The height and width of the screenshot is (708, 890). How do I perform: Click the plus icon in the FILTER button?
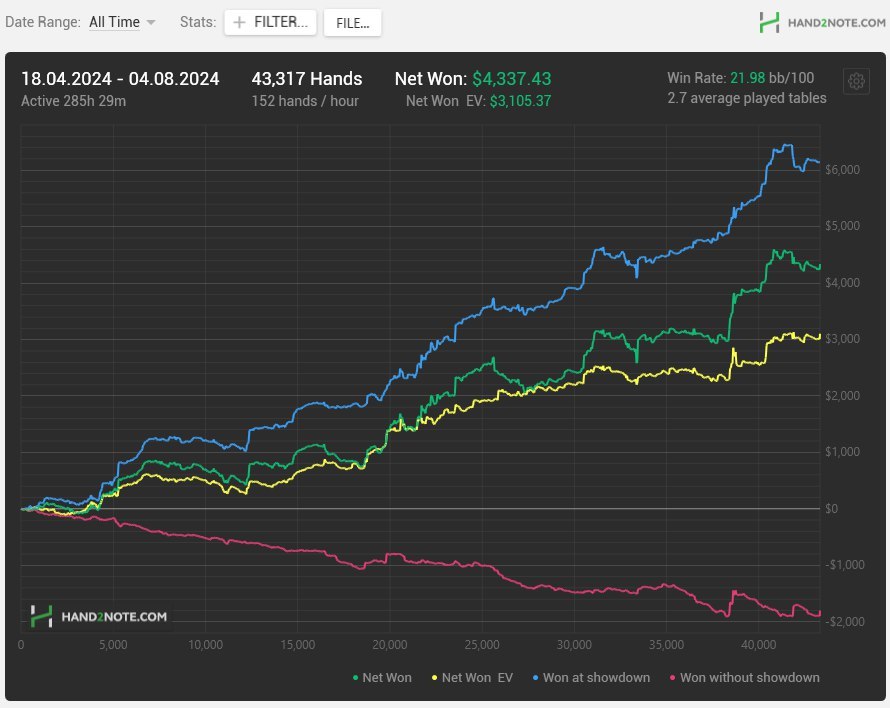[x=240, y=22]
